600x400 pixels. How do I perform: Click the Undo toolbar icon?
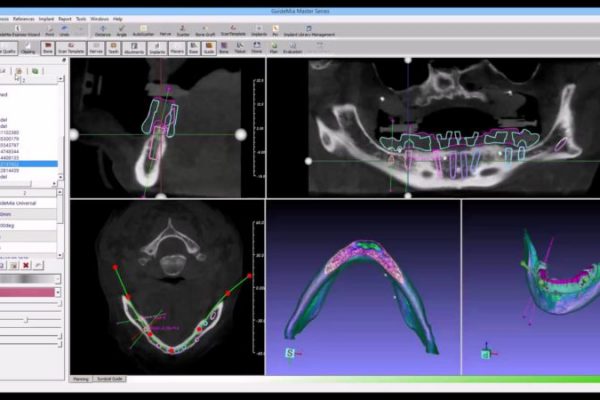[x=64, y=31]
